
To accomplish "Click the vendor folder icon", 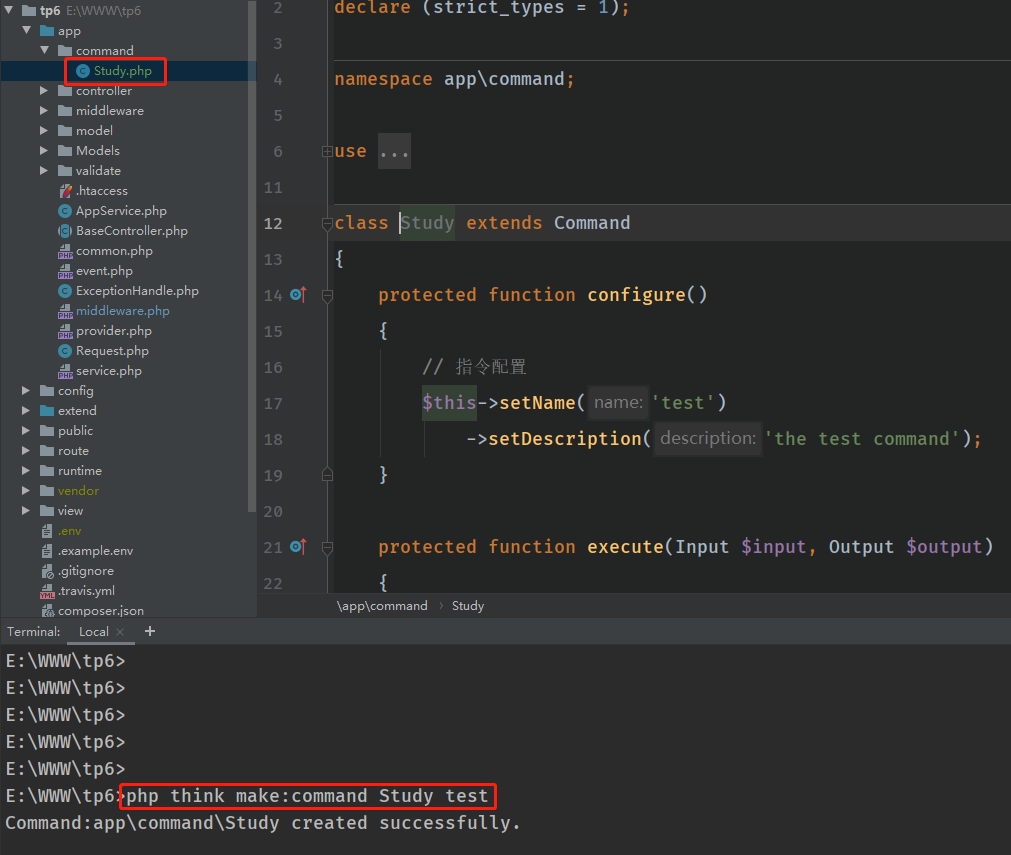I will pyautogui.click(x=47, y=491).
